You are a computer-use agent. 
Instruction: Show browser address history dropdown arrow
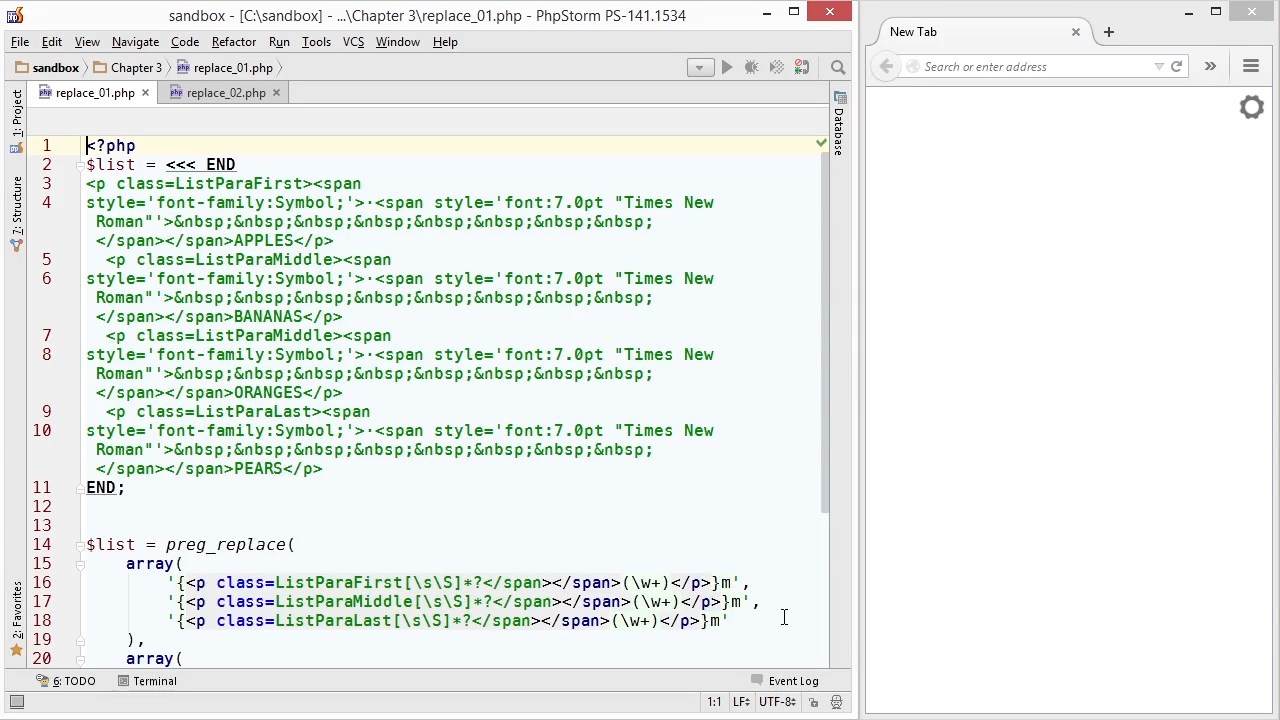point(1159,67)
